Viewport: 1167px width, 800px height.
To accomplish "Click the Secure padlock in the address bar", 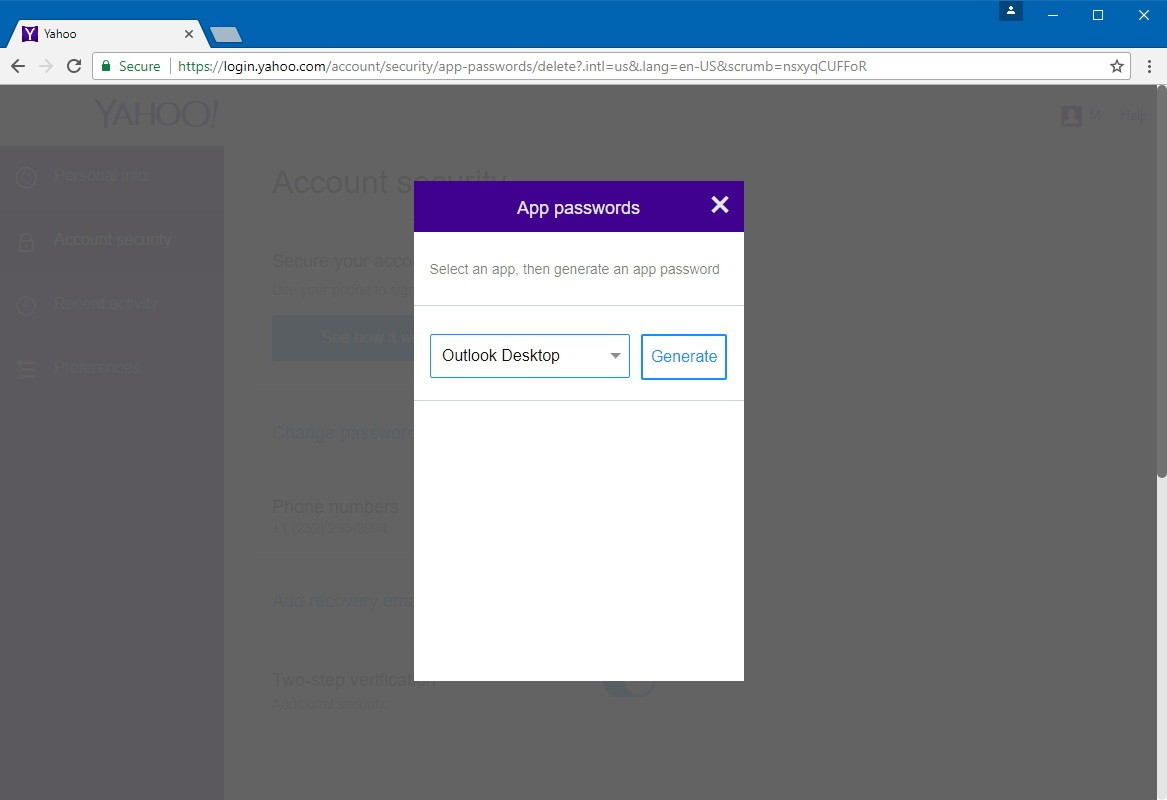I will pyautogui.click(x=106, y=66).
